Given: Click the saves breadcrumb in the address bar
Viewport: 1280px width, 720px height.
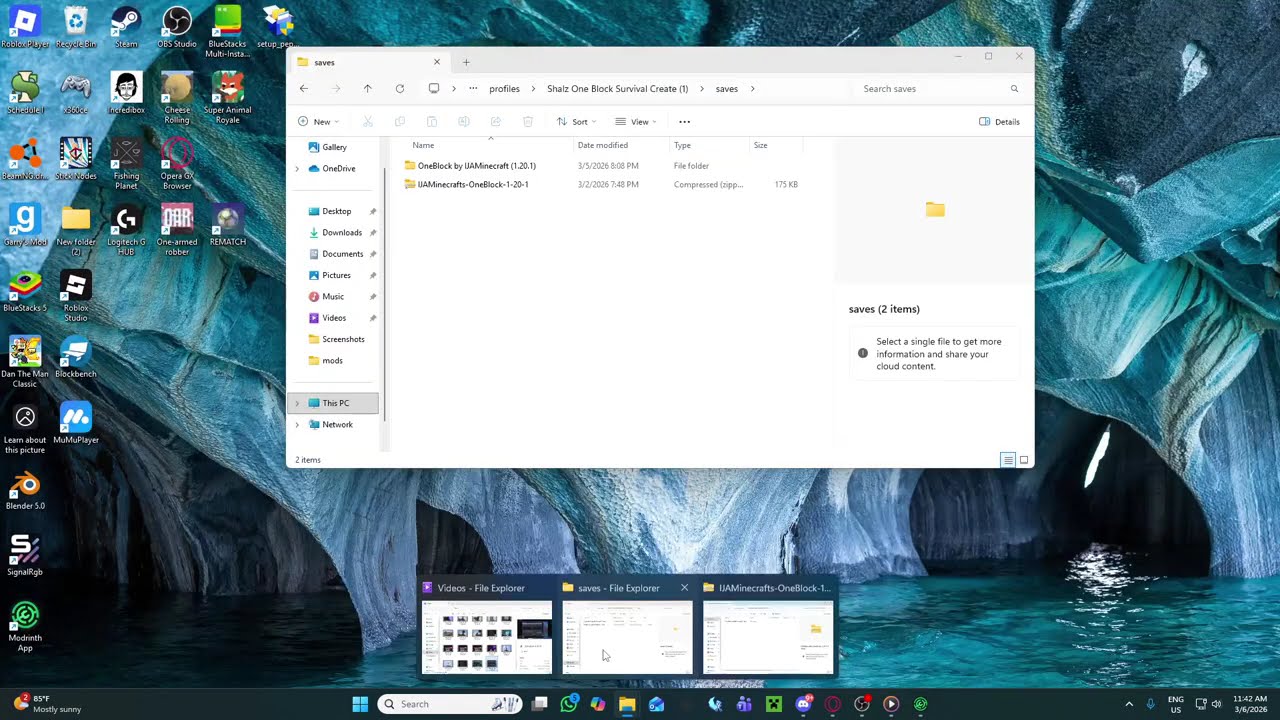Looking at the screenshot, I should tap(727, 89).
